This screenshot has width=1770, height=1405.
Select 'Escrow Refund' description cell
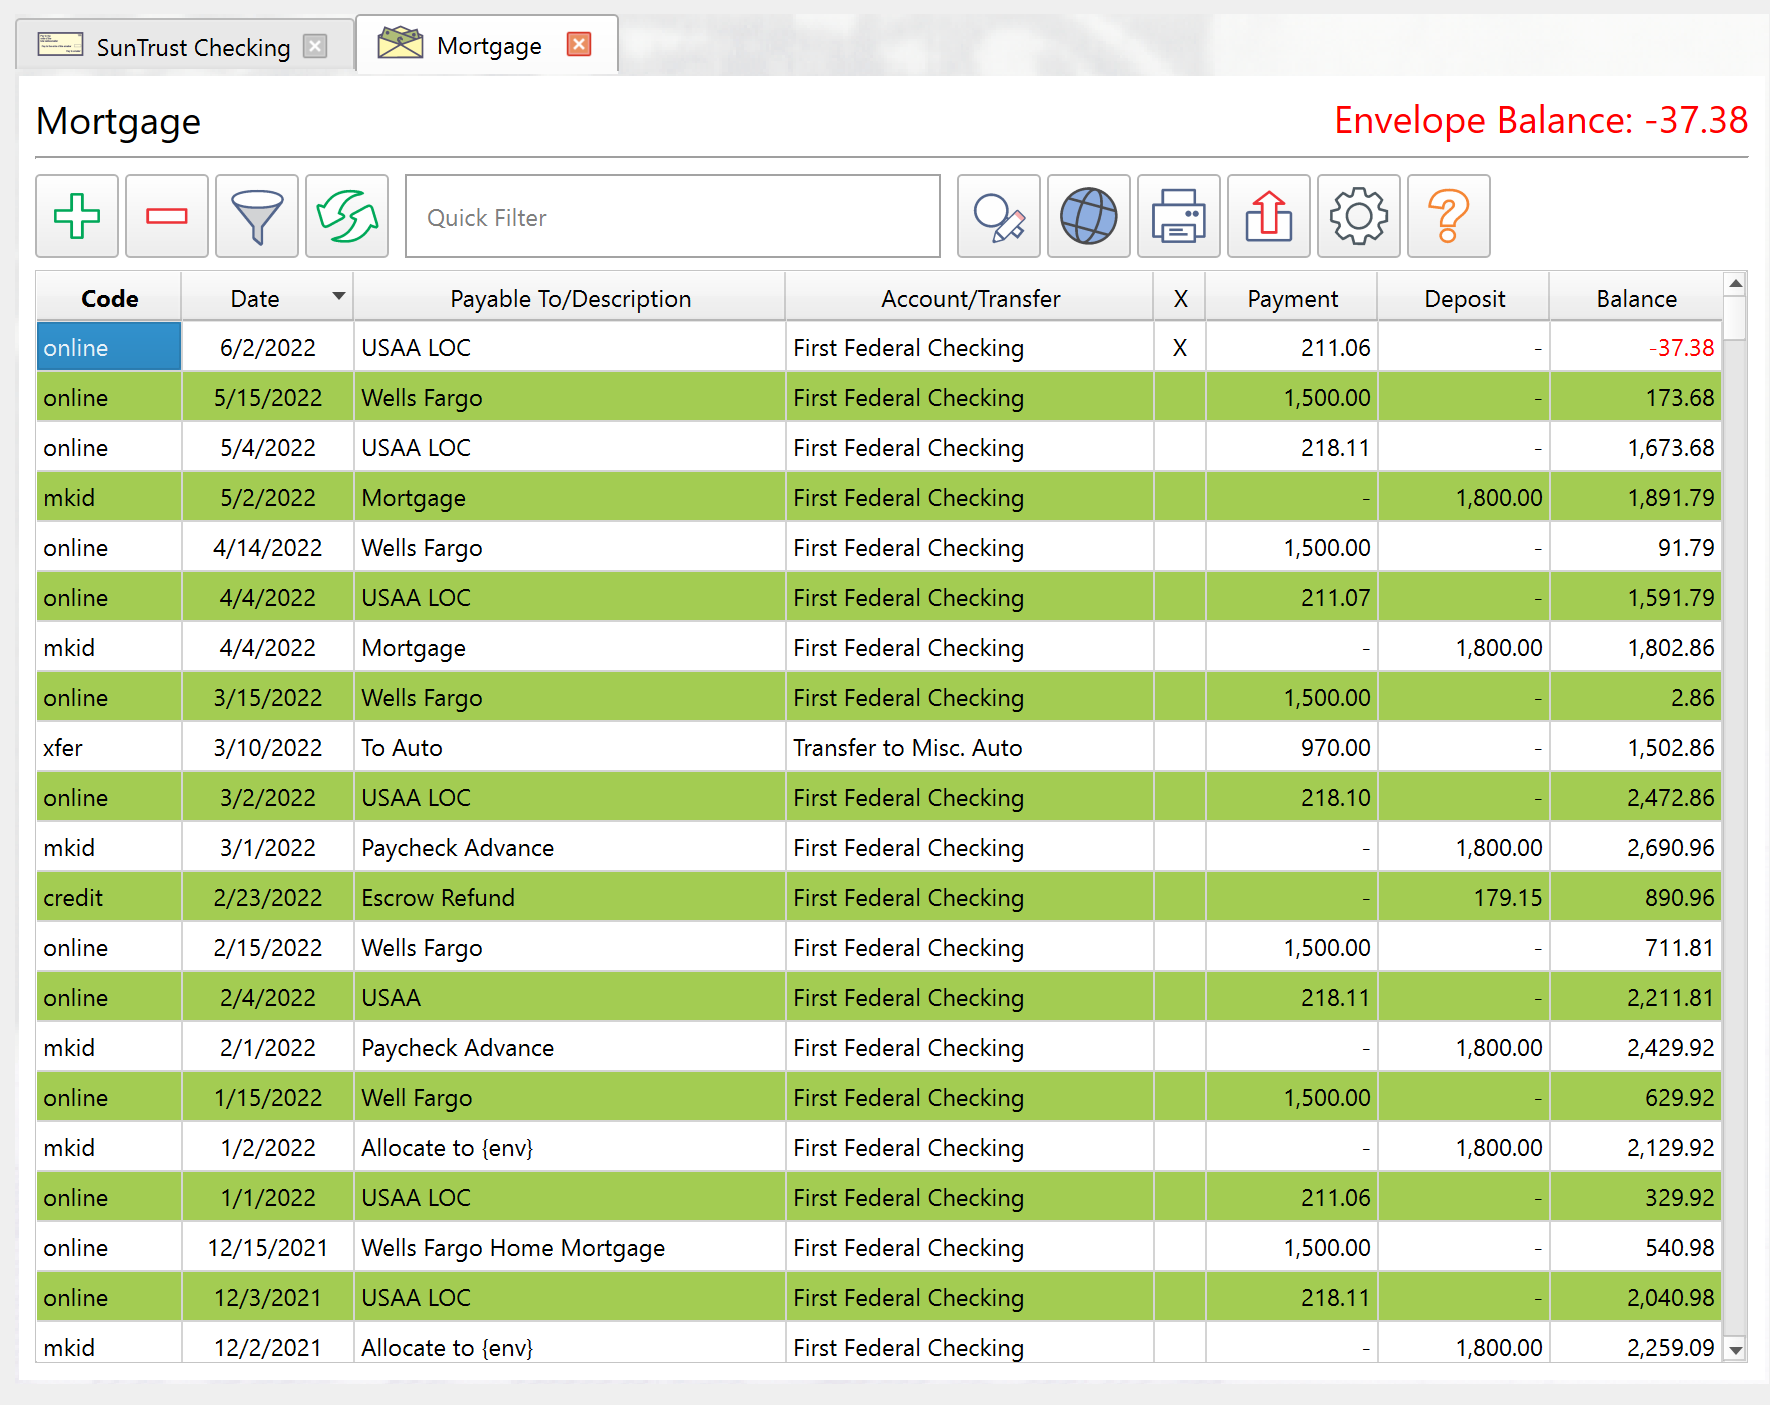click(x=570, y=897)
